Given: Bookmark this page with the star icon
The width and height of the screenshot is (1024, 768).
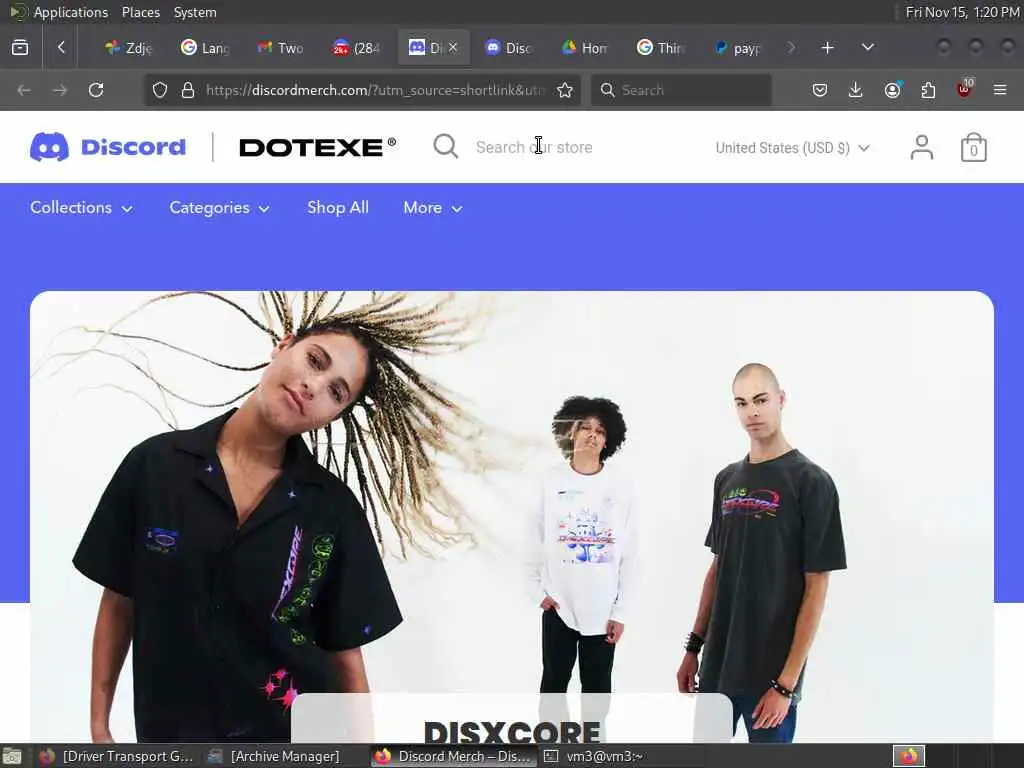Looking at the screenshot, I should (565, 90).
